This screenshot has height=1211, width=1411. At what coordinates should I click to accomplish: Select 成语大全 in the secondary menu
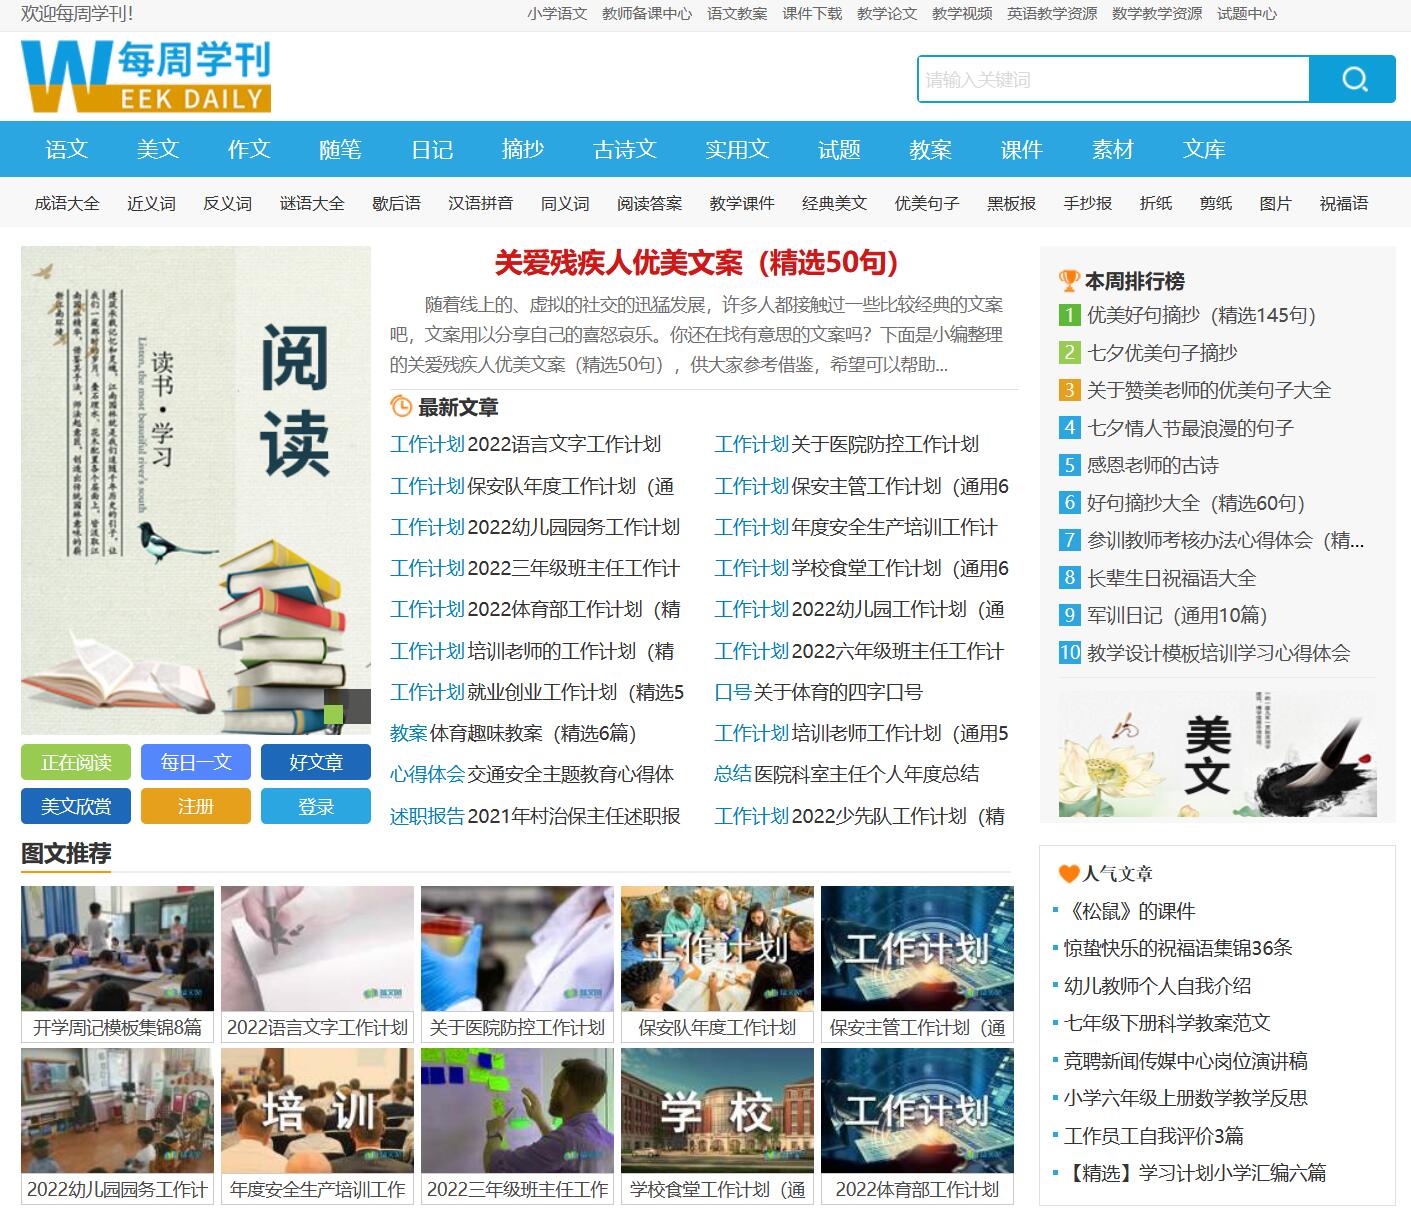click(66, 203)
